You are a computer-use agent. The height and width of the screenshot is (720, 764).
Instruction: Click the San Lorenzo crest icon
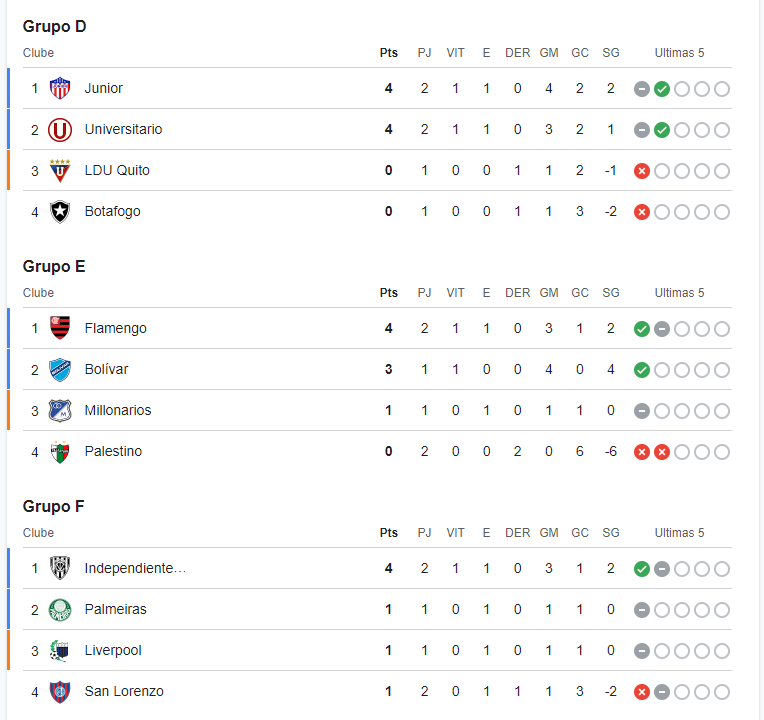[x=60, y=691]
